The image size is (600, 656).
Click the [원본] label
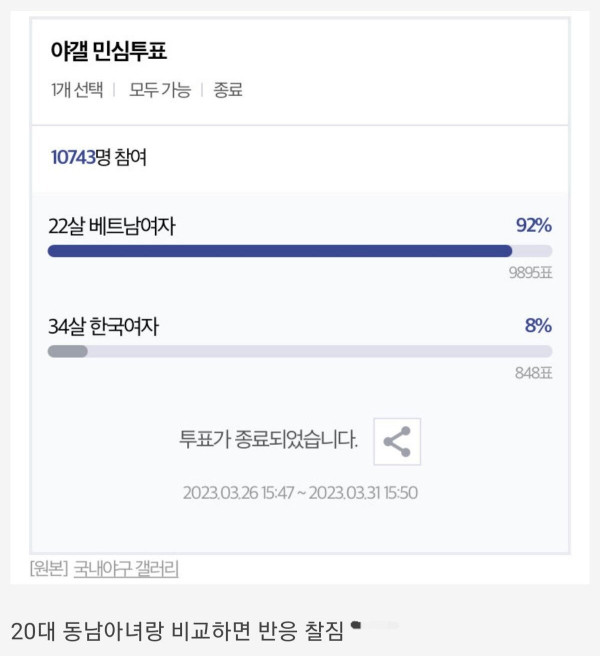[x=48, y=569]
